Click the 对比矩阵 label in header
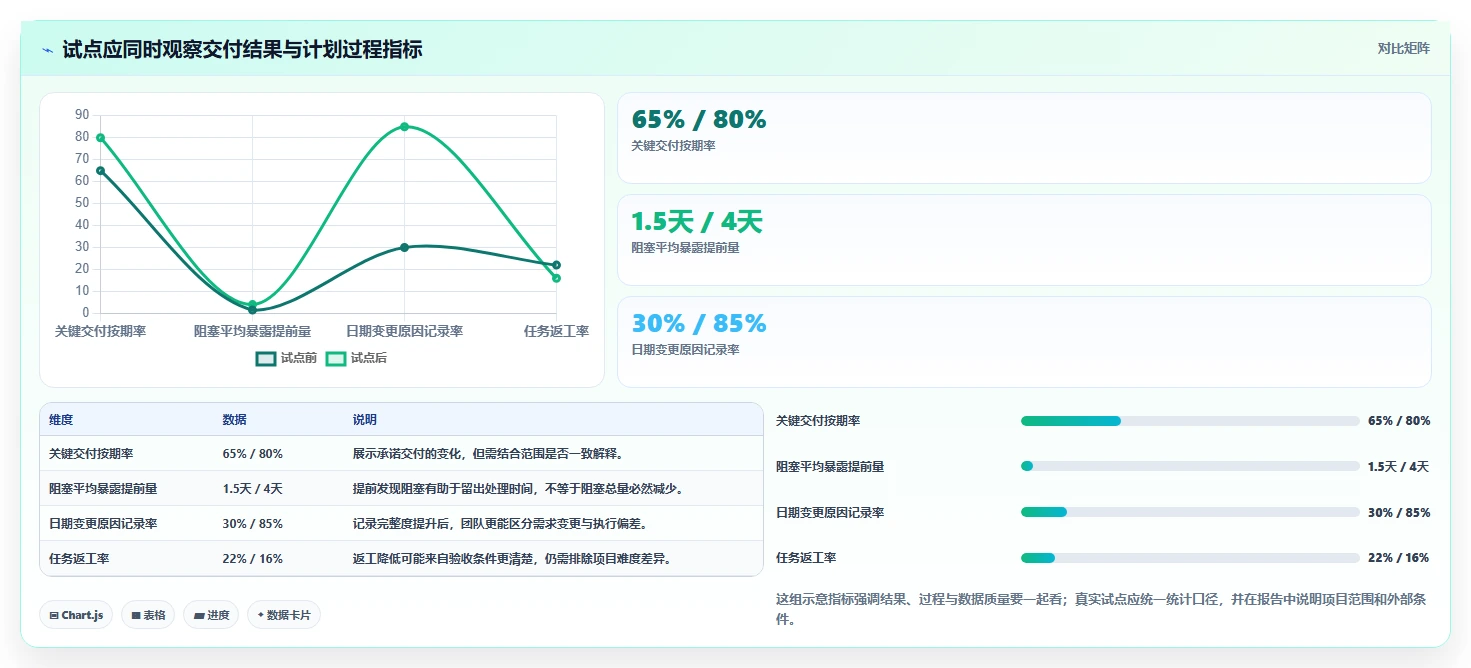Viewport: 1471px width, 668px height. 1403,48
